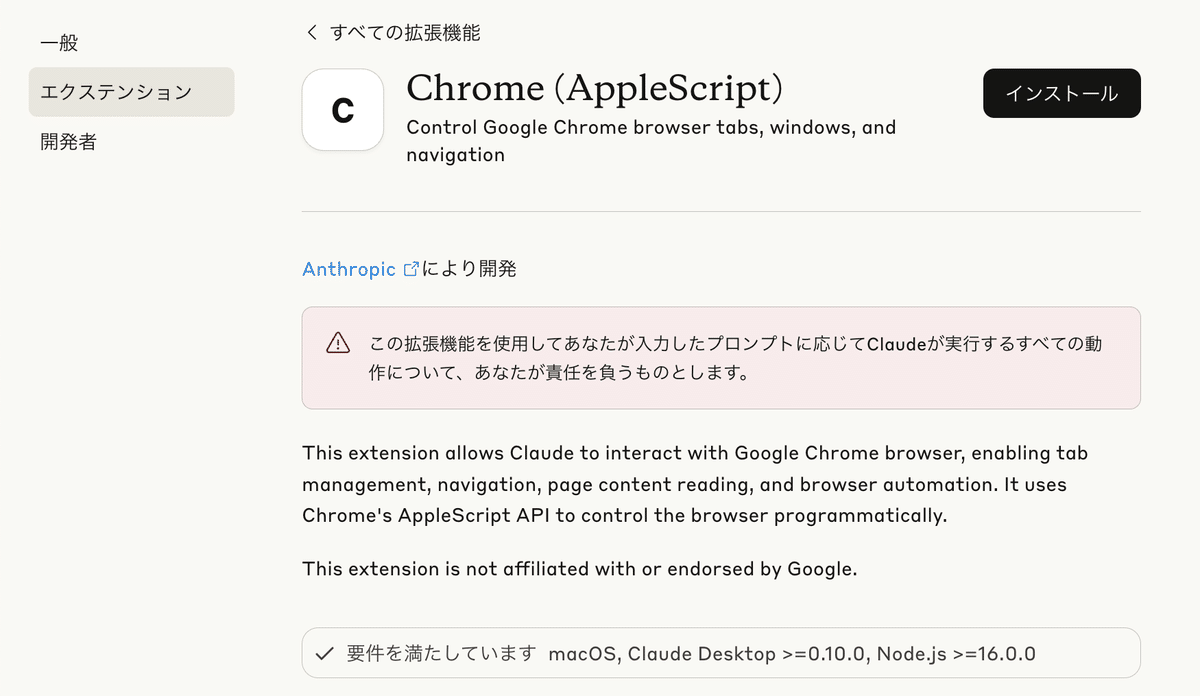
Task: Click the pink warning message box
Action: pos(720,358)
